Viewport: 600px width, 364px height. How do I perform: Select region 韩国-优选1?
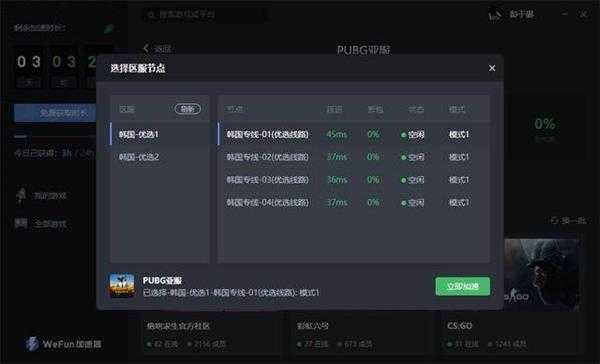tap(160, 134)
